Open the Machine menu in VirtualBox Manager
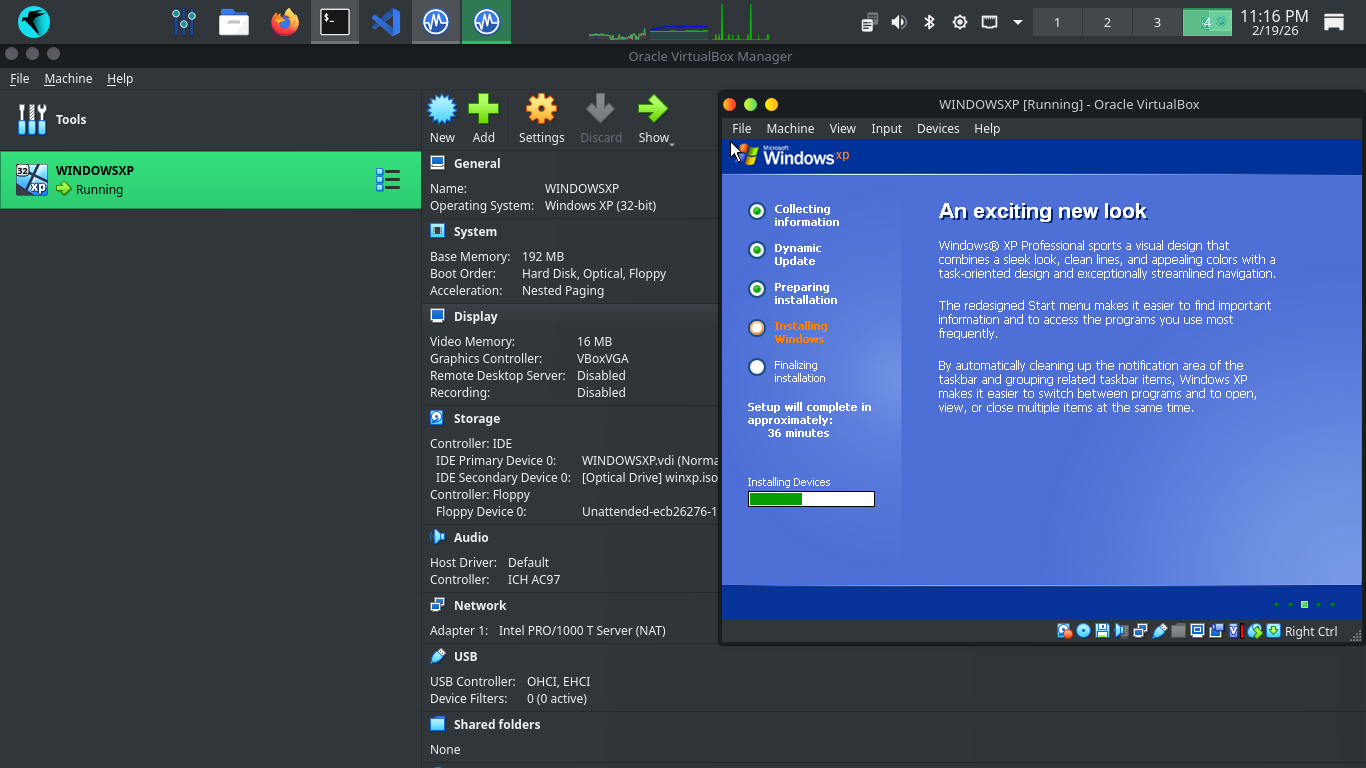The height and width of the screenshot is (768, 1366). 68,78
